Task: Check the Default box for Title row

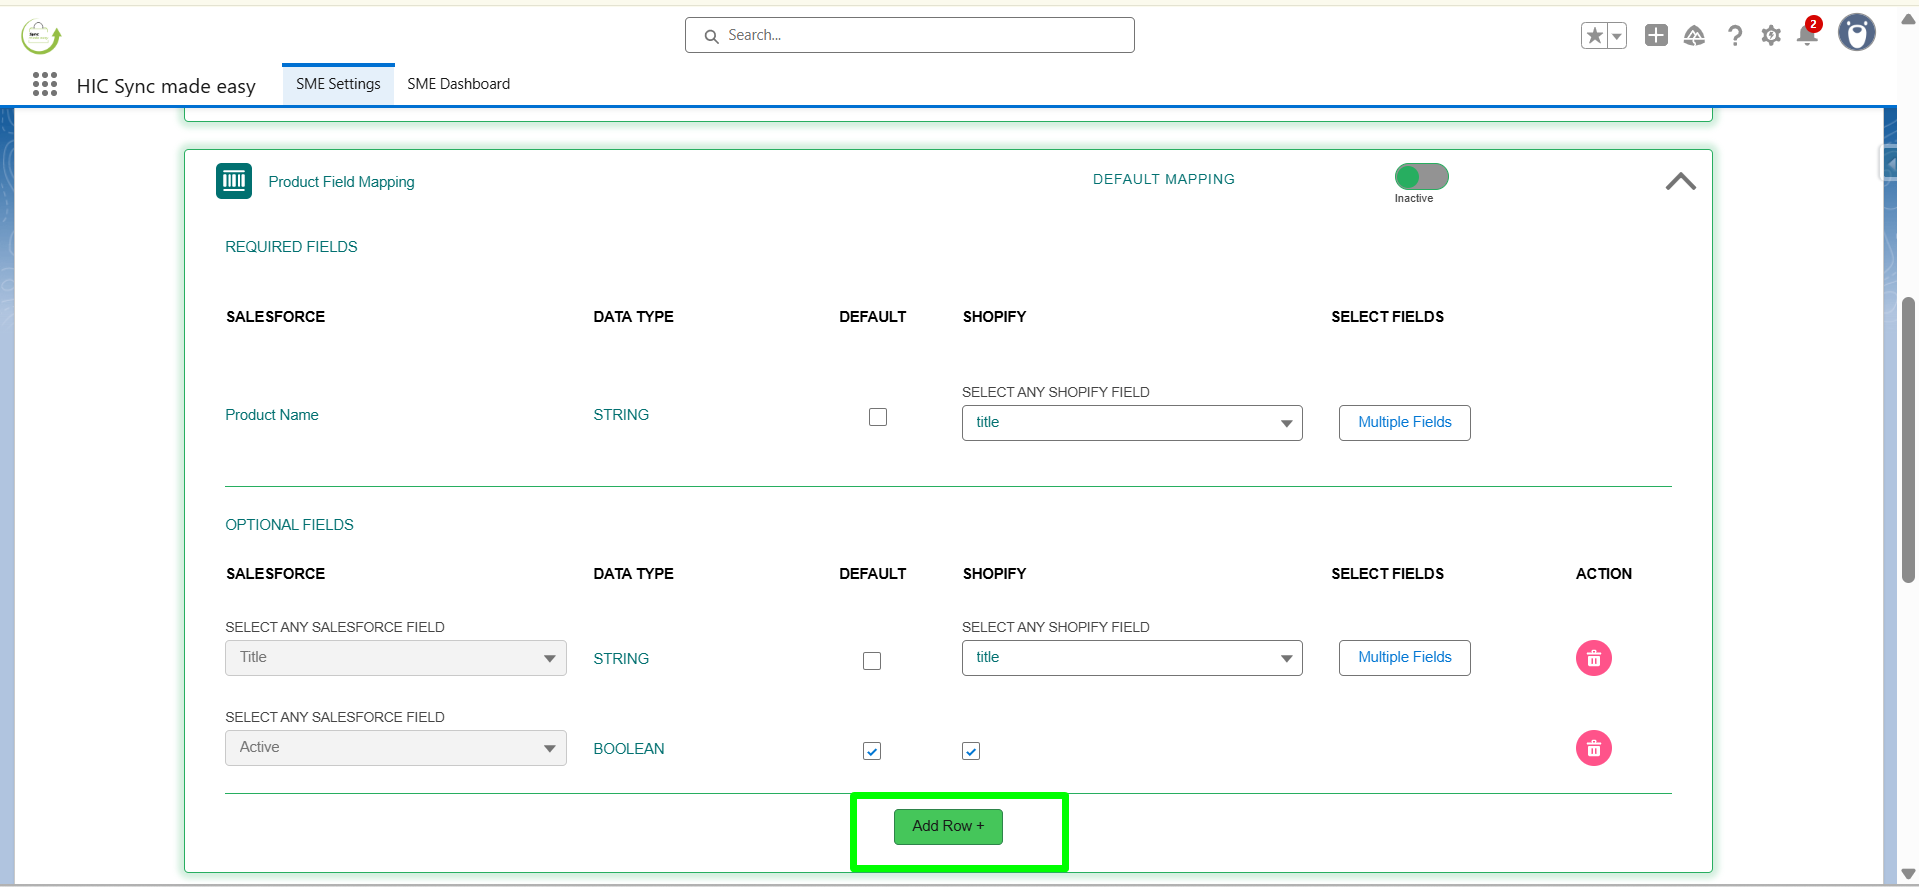Action: (872, 661)
